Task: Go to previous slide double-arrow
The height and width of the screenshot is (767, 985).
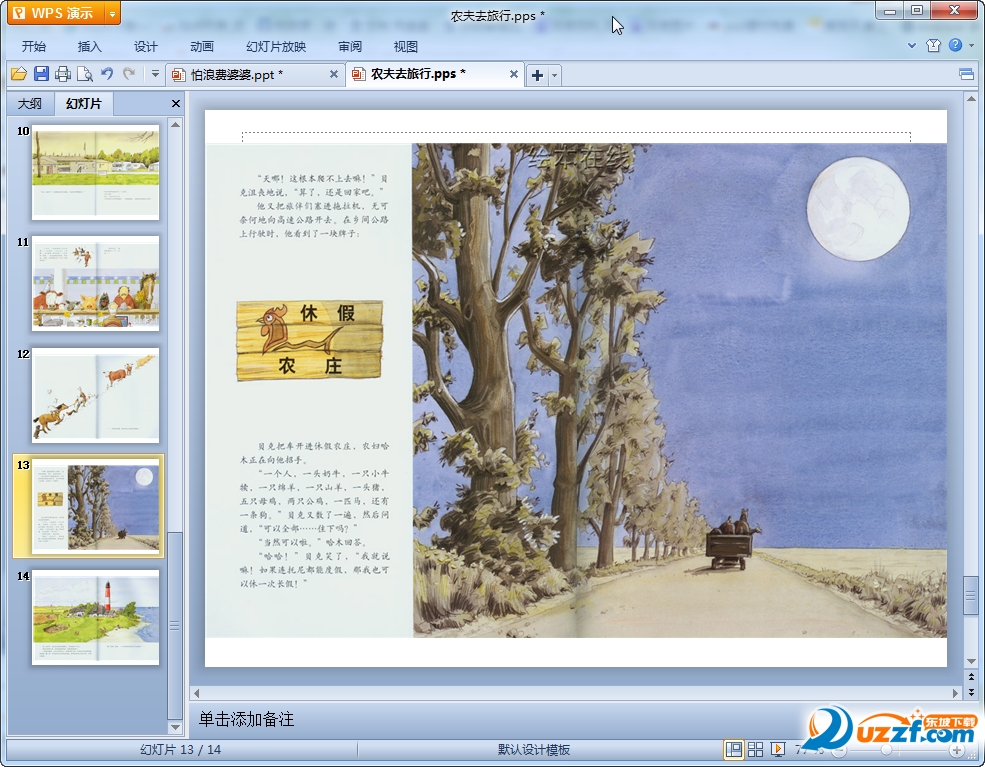Action: pos(971,677)
